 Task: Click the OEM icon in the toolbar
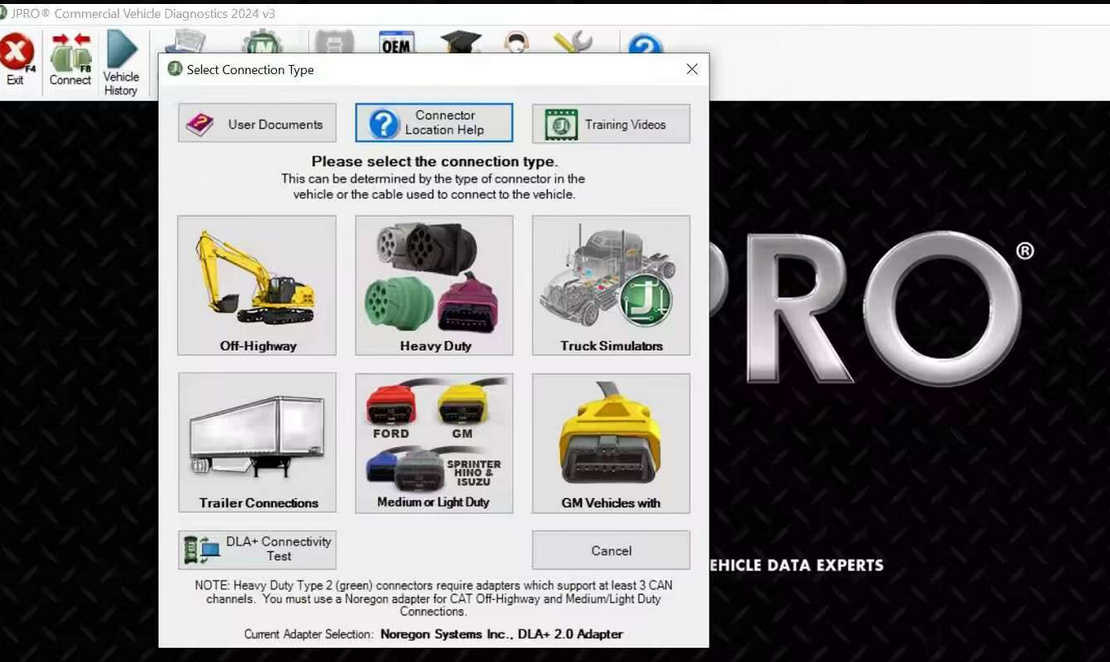click(396, 44)
